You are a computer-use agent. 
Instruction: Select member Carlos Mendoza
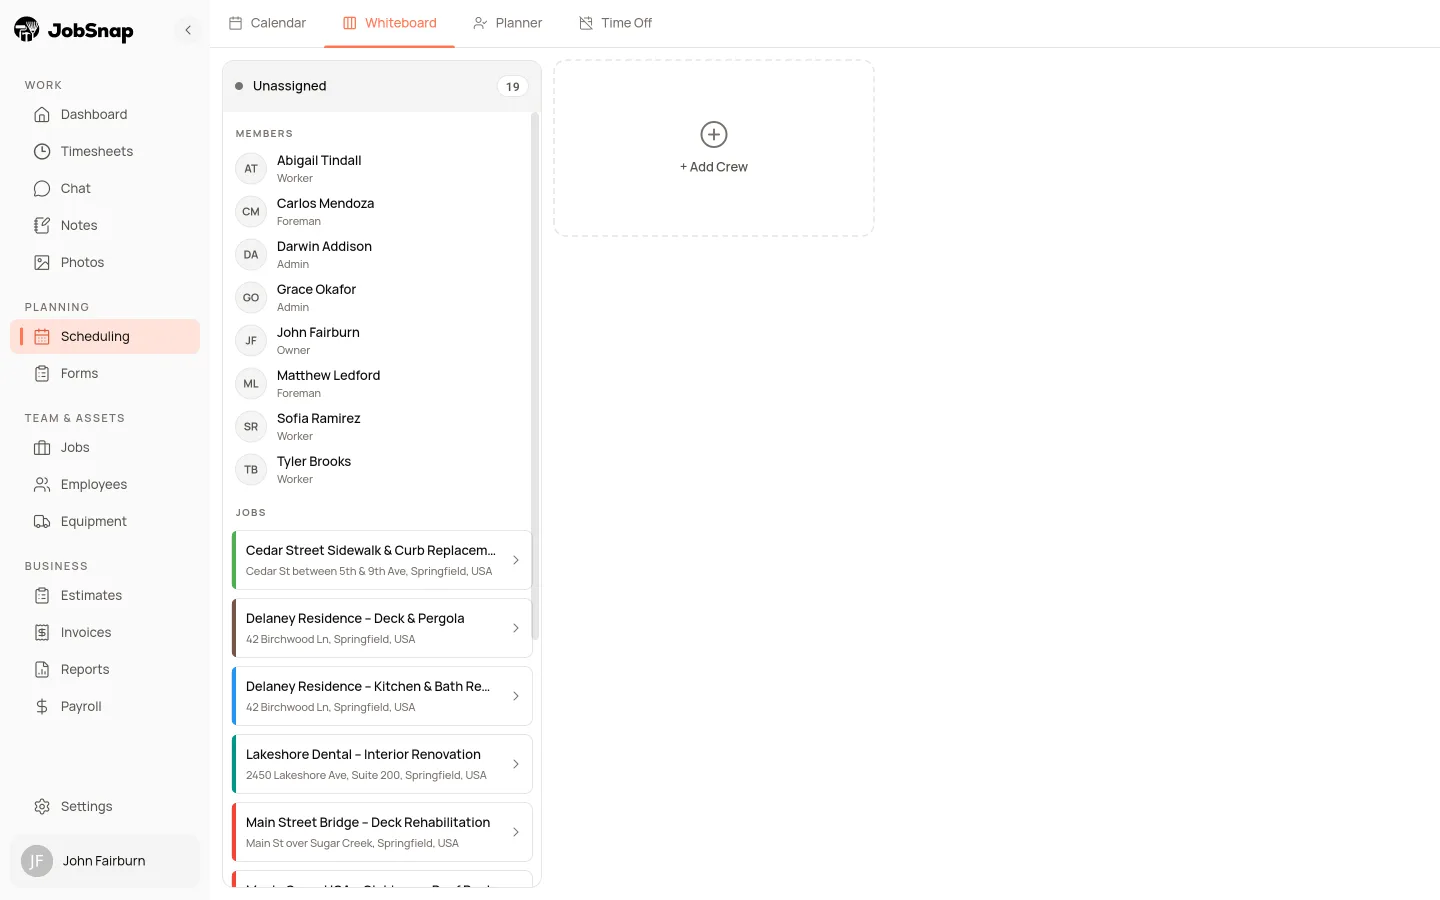coord(380,211)
